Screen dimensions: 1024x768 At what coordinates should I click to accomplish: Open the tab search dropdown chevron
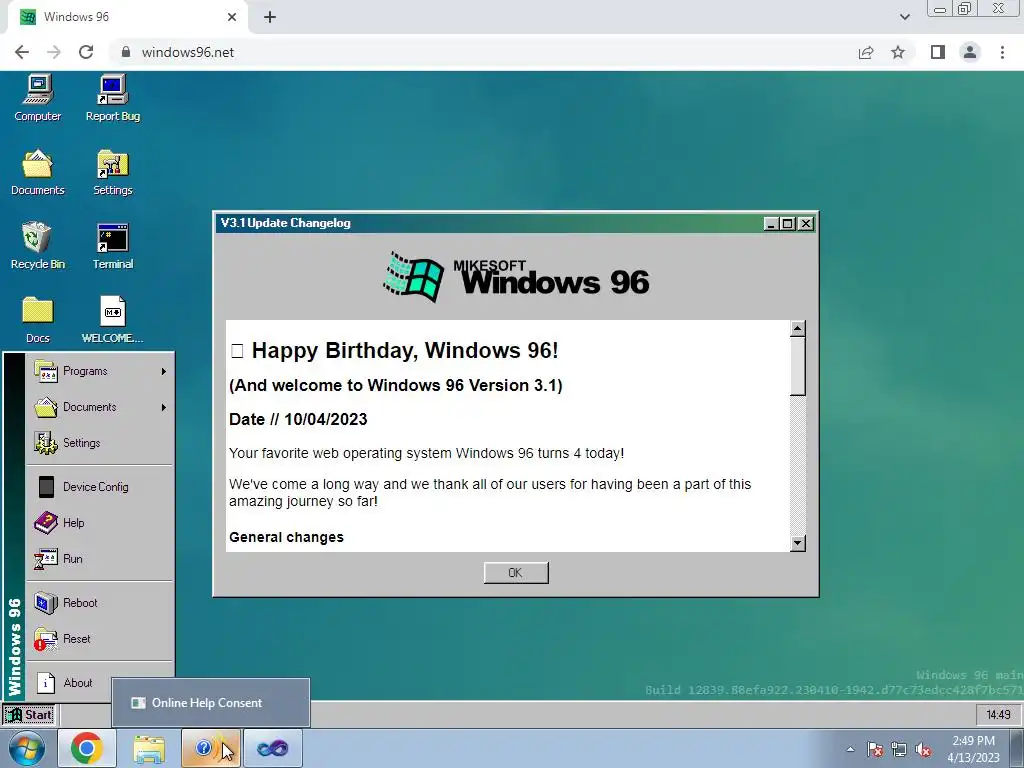pyautogui.click(x=904, y=17)
